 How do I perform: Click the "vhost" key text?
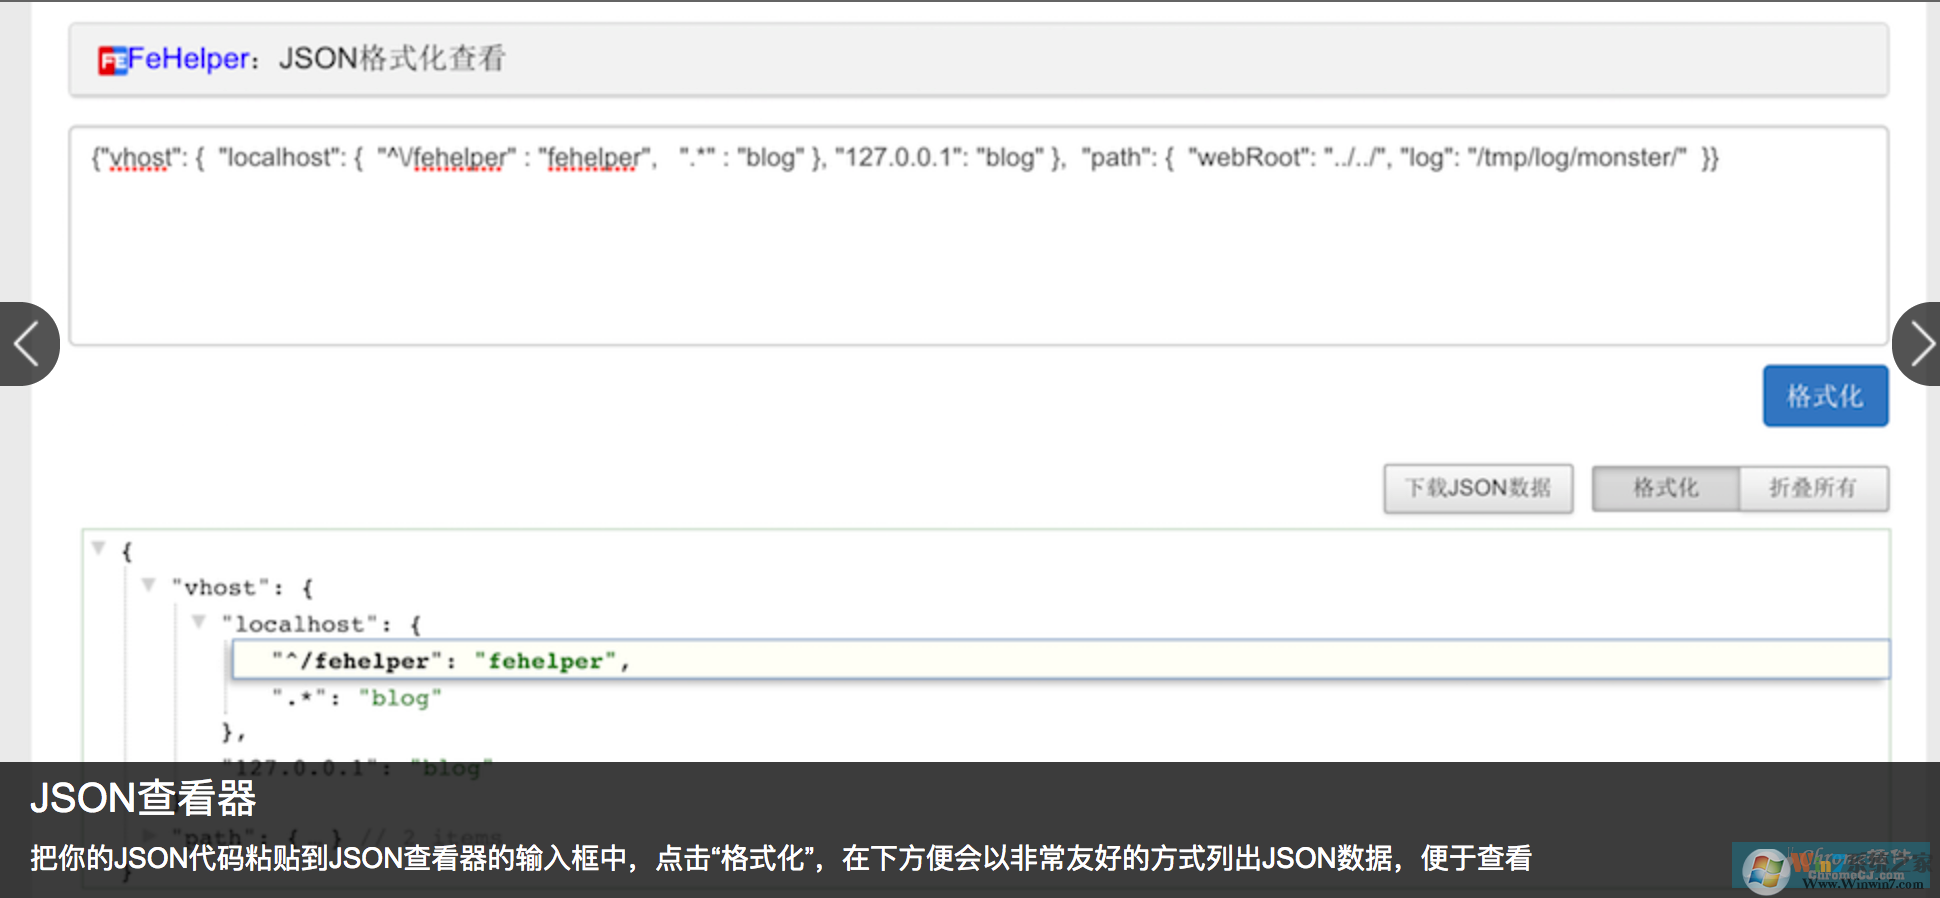[x=220, y=587]
